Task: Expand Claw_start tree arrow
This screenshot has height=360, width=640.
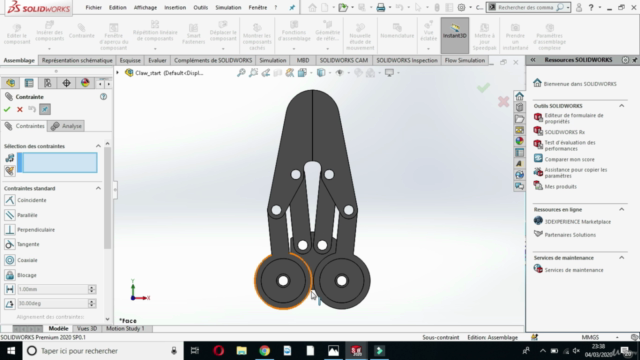Action: 118,73
